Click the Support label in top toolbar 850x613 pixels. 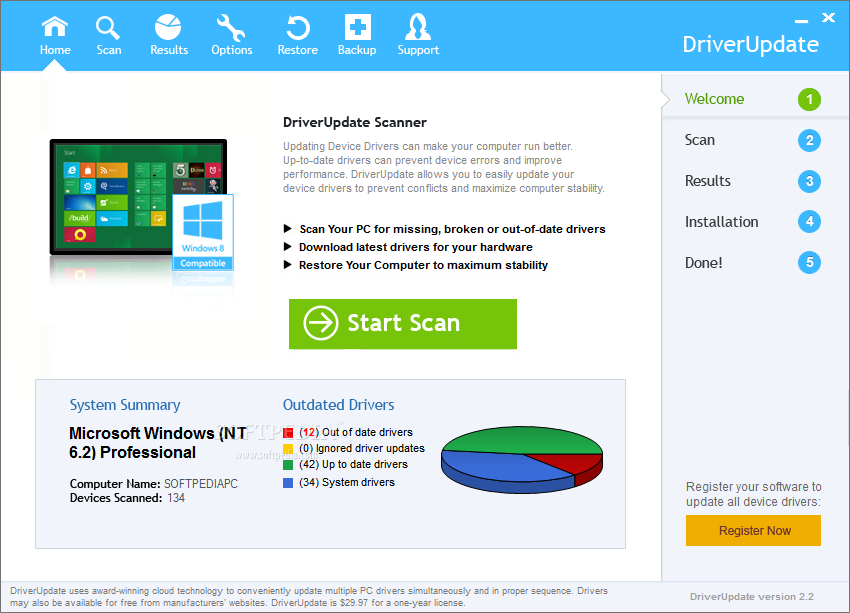pyautogui.click(x=418, y=50)
